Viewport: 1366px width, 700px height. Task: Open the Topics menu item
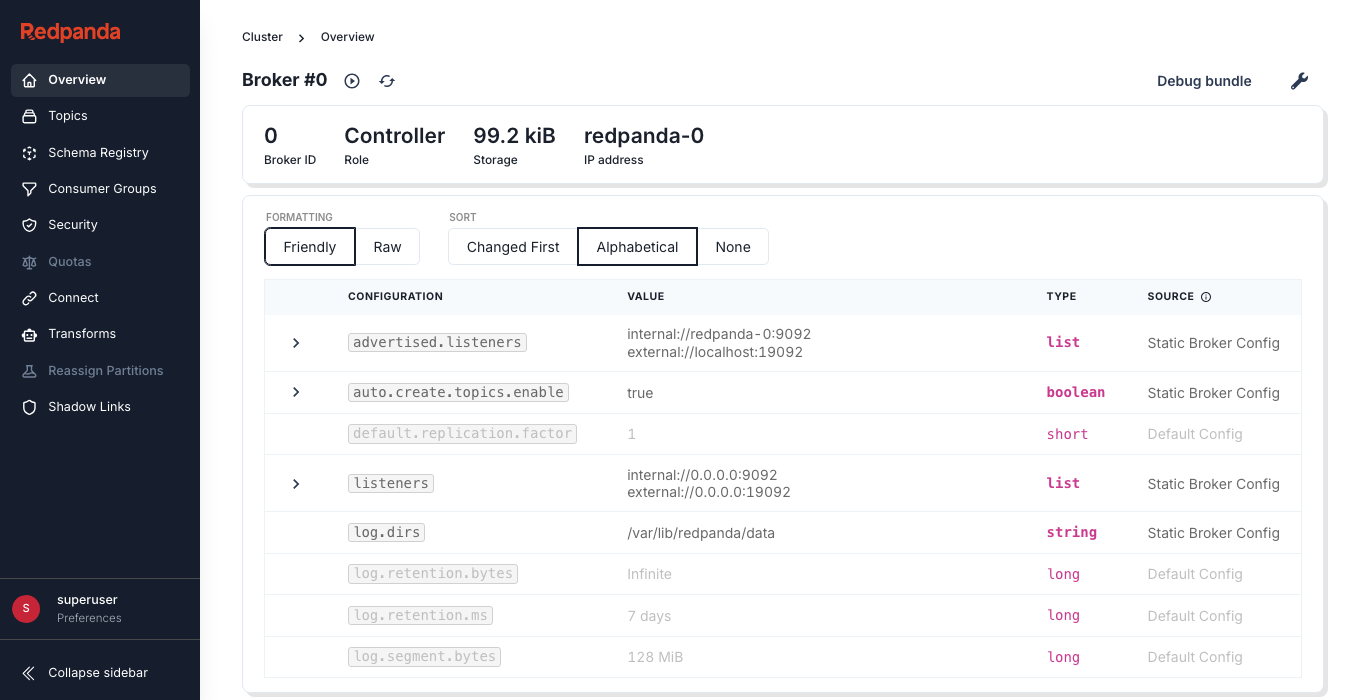[x=68, y=116]
